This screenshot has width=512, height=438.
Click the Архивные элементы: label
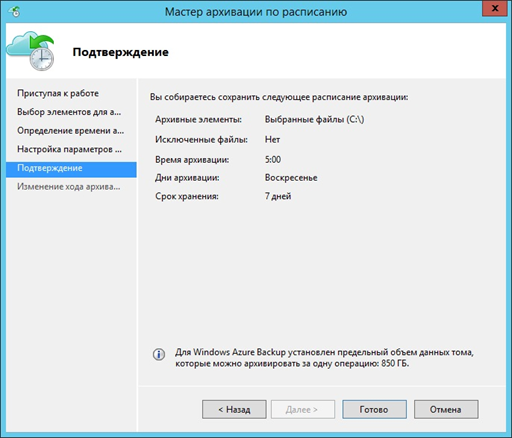198,119
